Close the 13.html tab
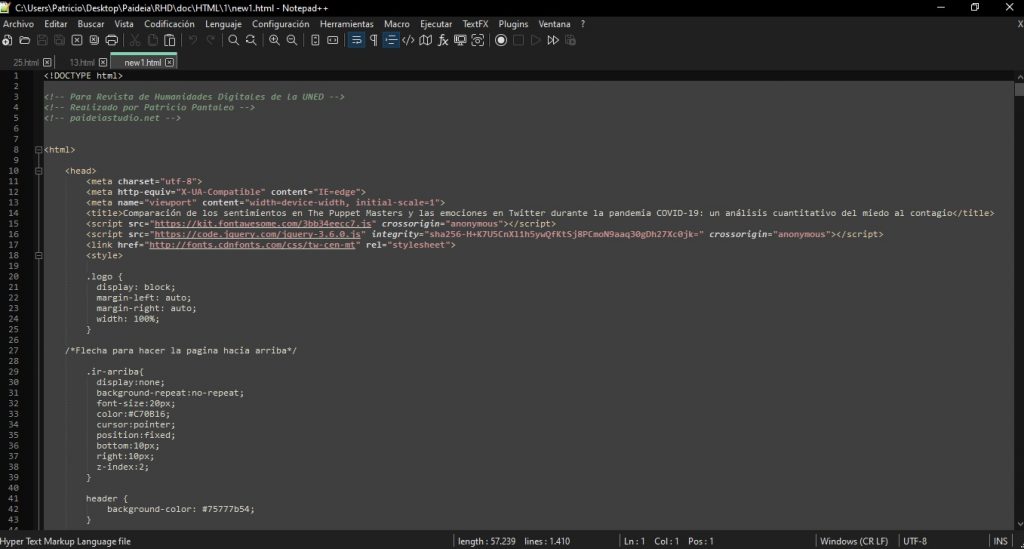 point(103,63)
